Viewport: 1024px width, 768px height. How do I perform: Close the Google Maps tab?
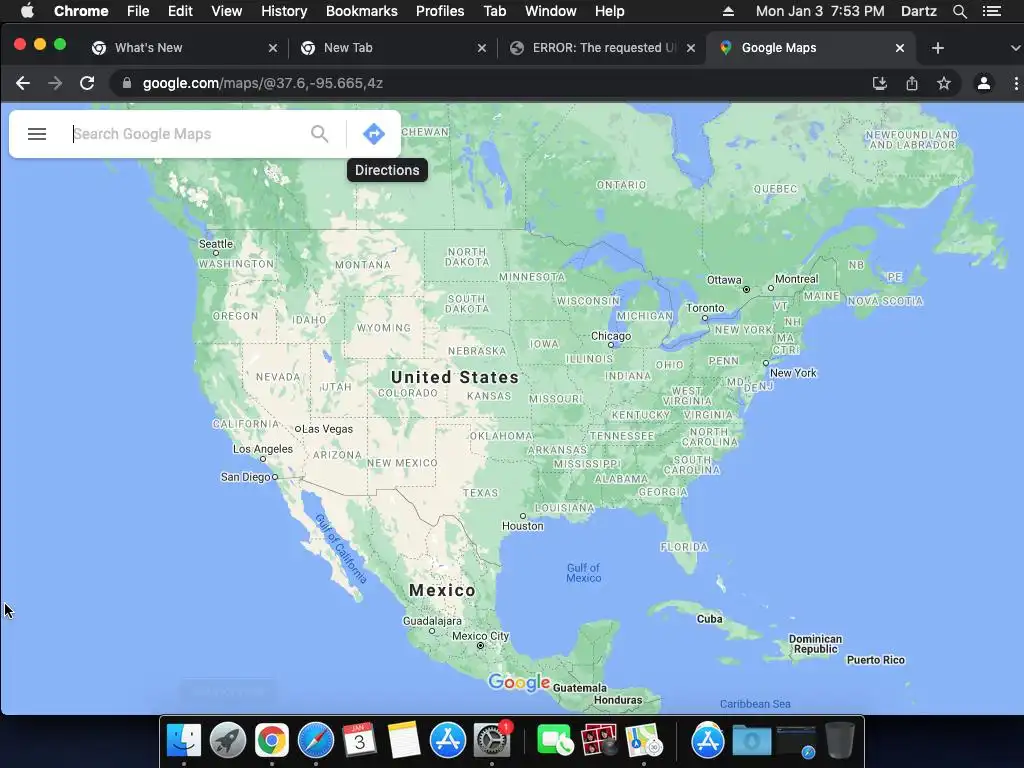coord(900,48)
